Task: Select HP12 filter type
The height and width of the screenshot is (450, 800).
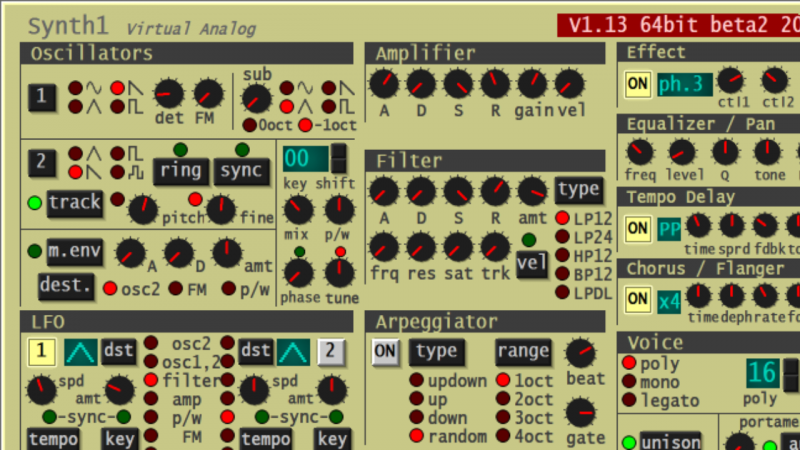Action: click(x=562, y=255)
